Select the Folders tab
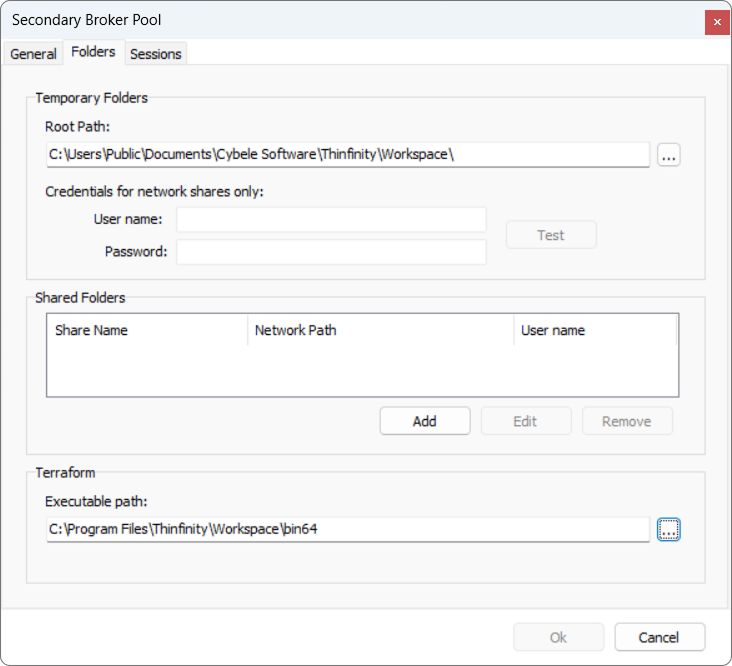This screenshot has width=732, height=666. [93, 52]
